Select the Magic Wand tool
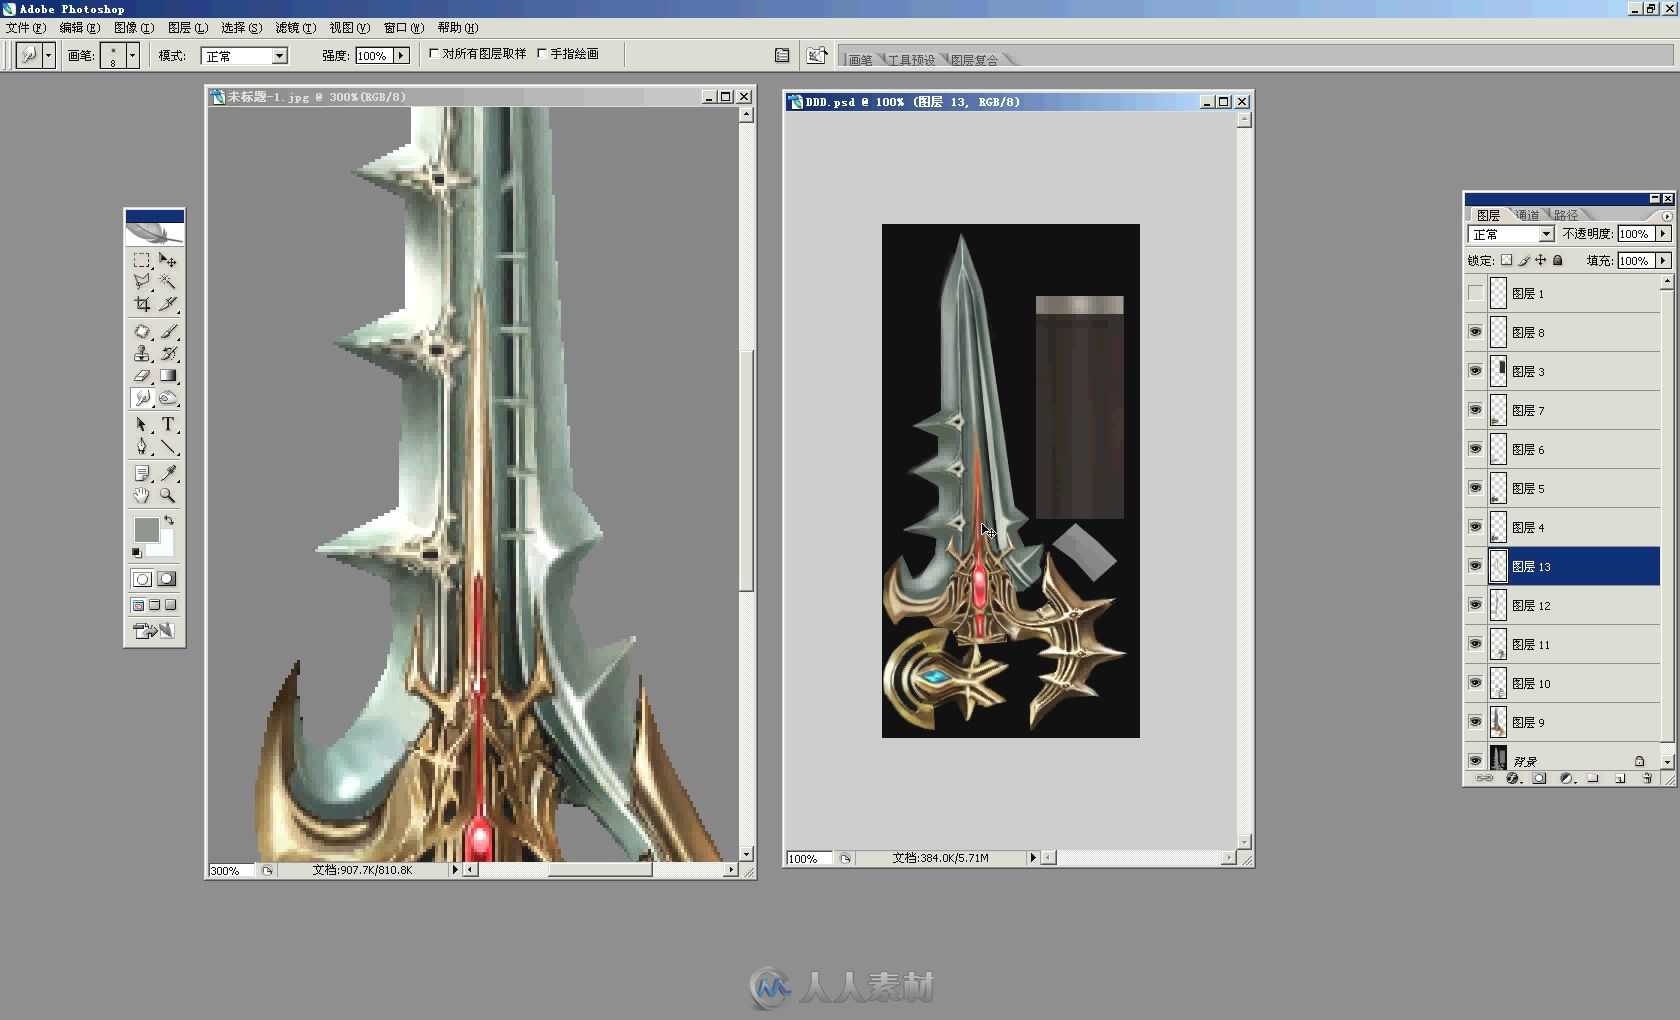 coord(168,281)
